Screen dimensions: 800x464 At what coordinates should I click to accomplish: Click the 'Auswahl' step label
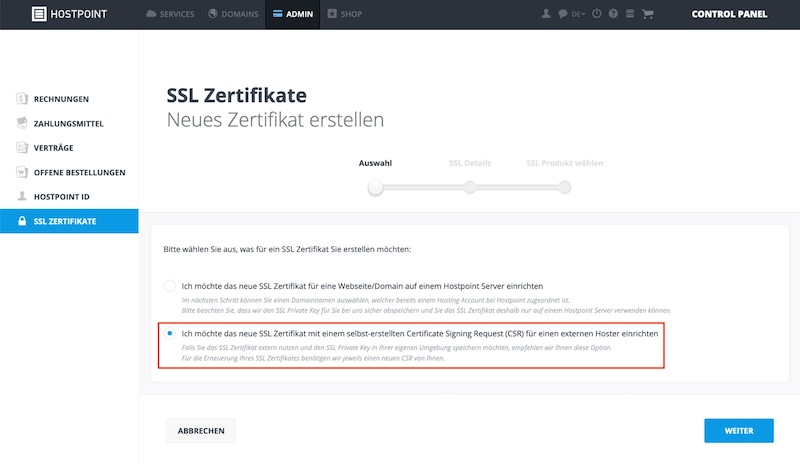(x=376, y=163)
